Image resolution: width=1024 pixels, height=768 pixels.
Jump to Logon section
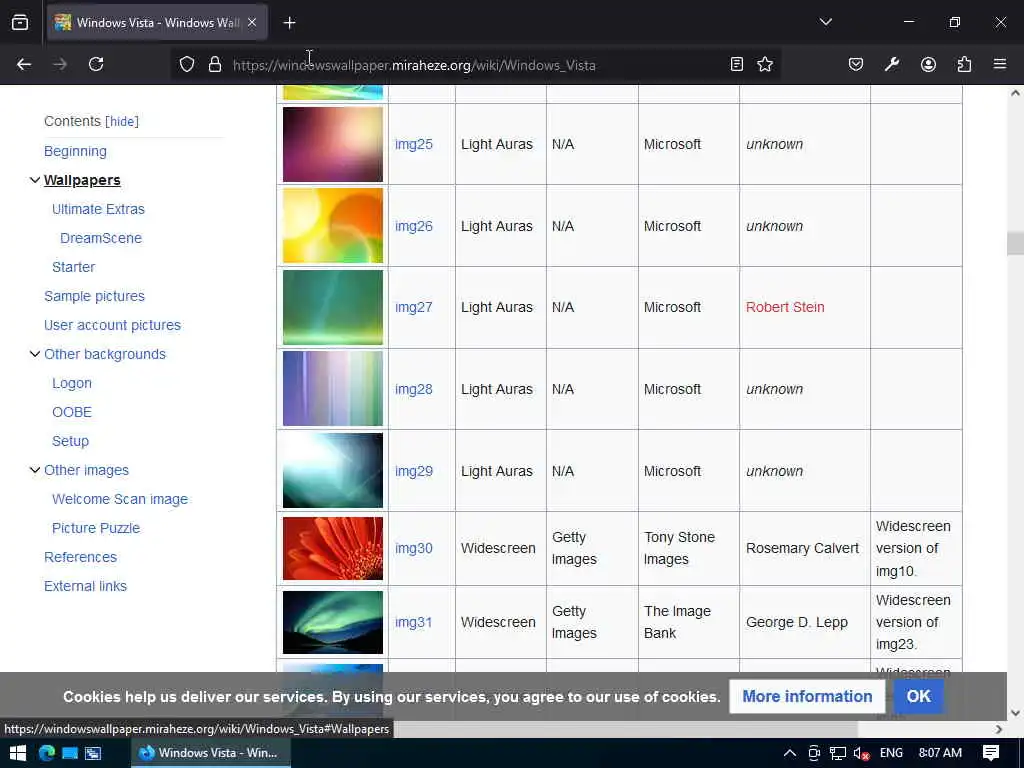click(72, 383)
